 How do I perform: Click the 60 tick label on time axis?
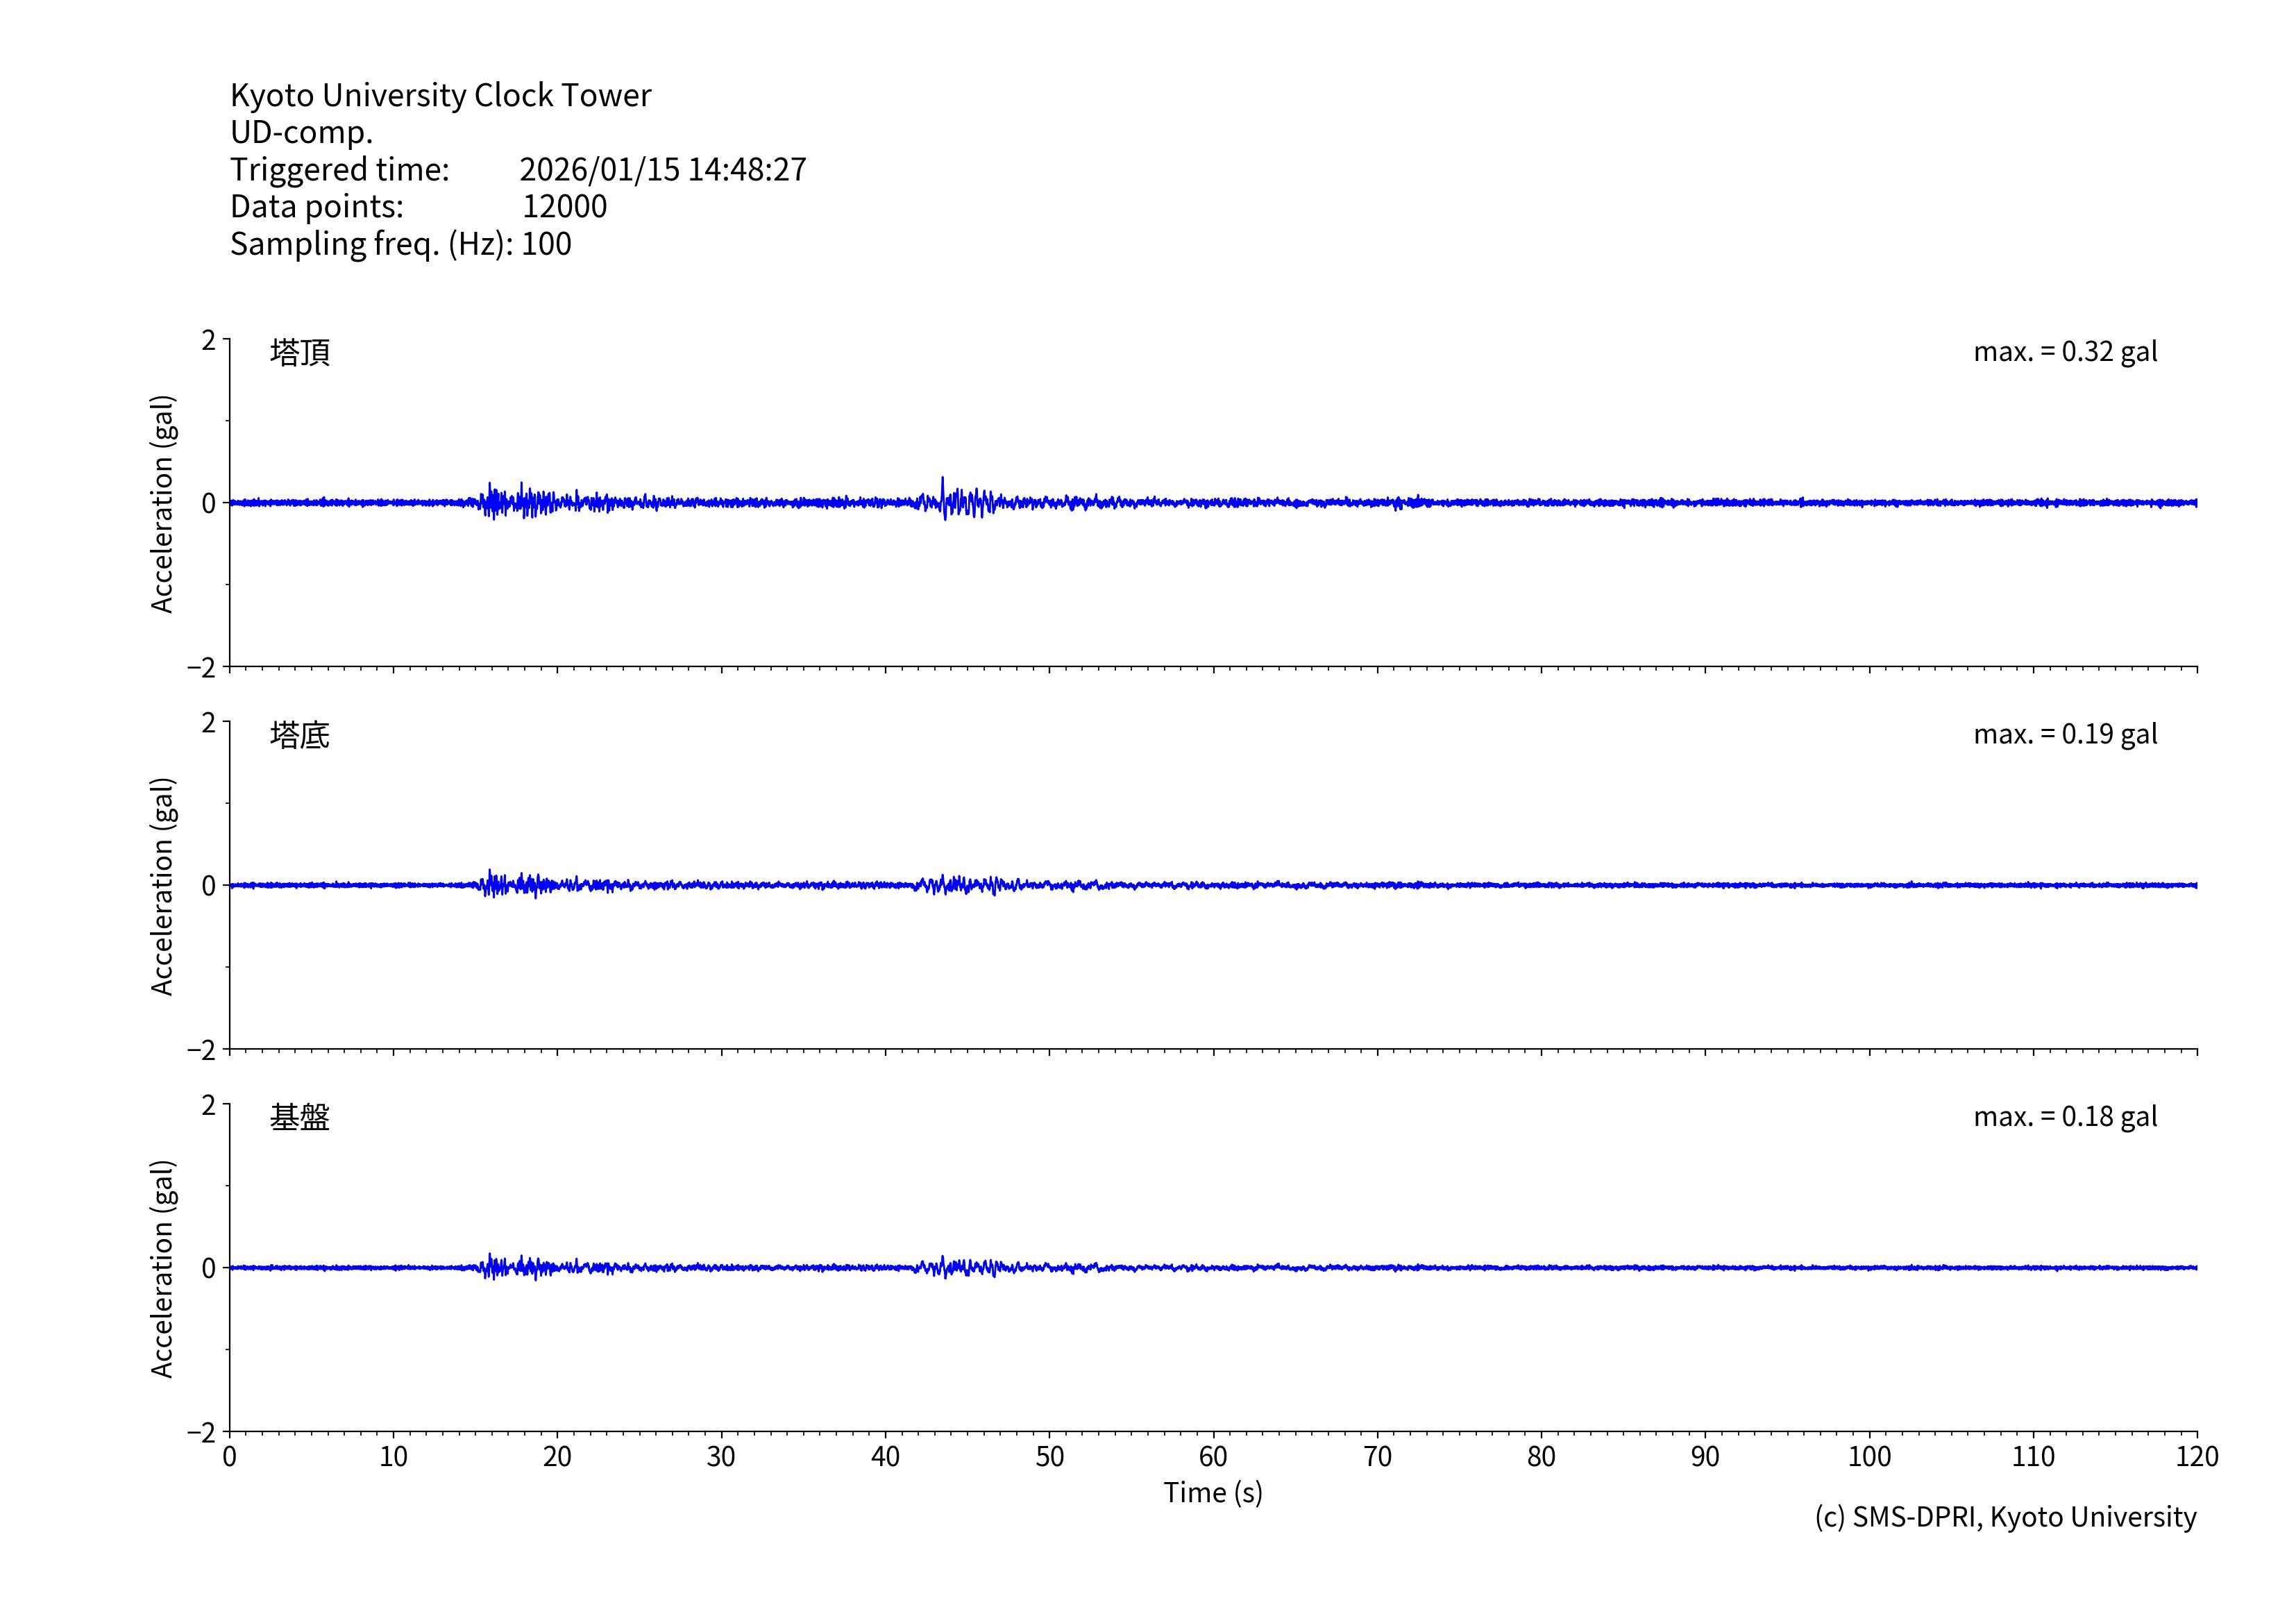pos(1212,1457)
